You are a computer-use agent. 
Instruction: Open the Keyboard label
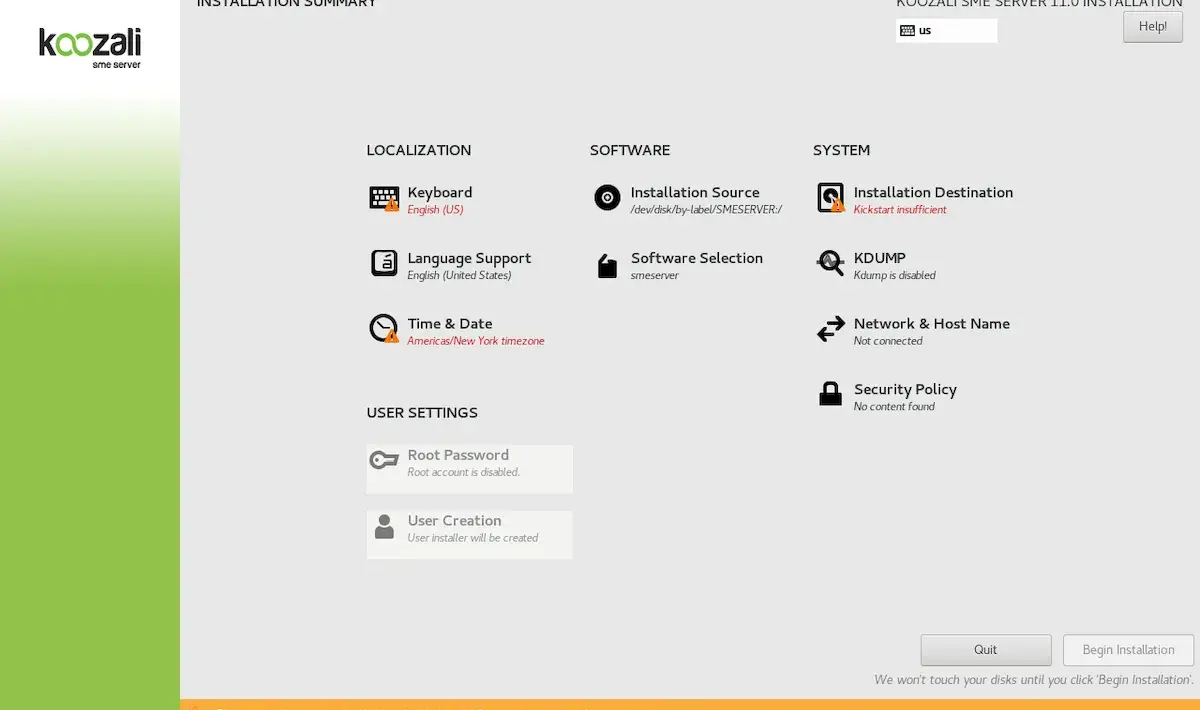[x=440, y=192]
